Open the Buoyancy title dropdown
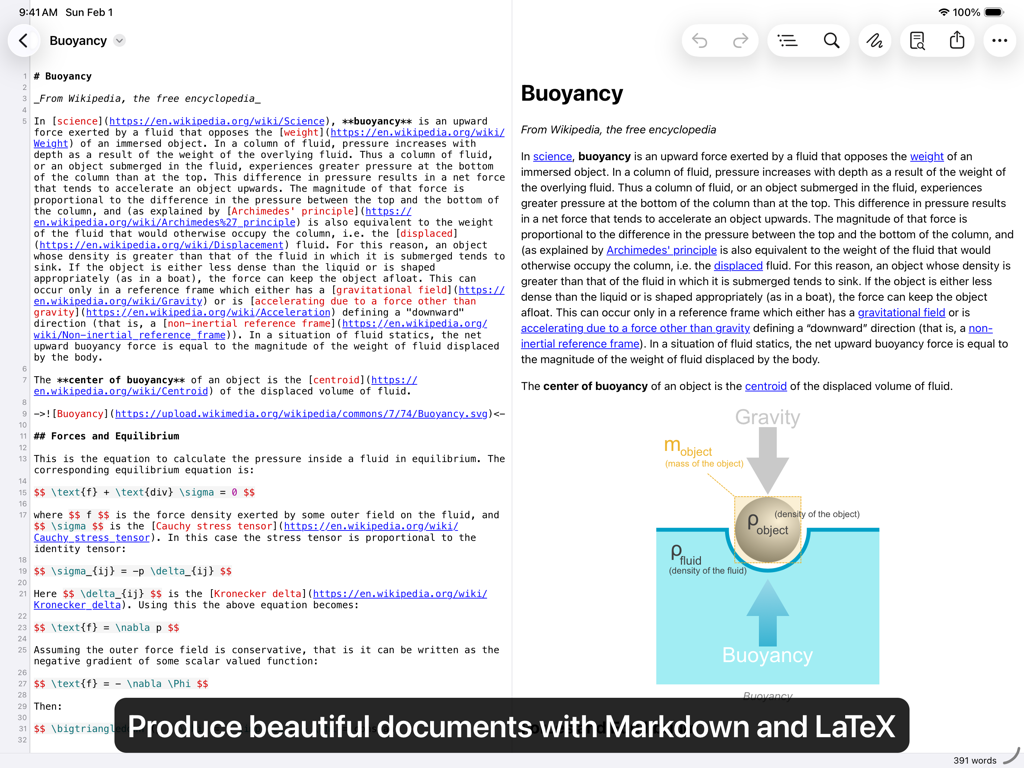The width and height of the screenshot is (1024, 768). (119, 40)
